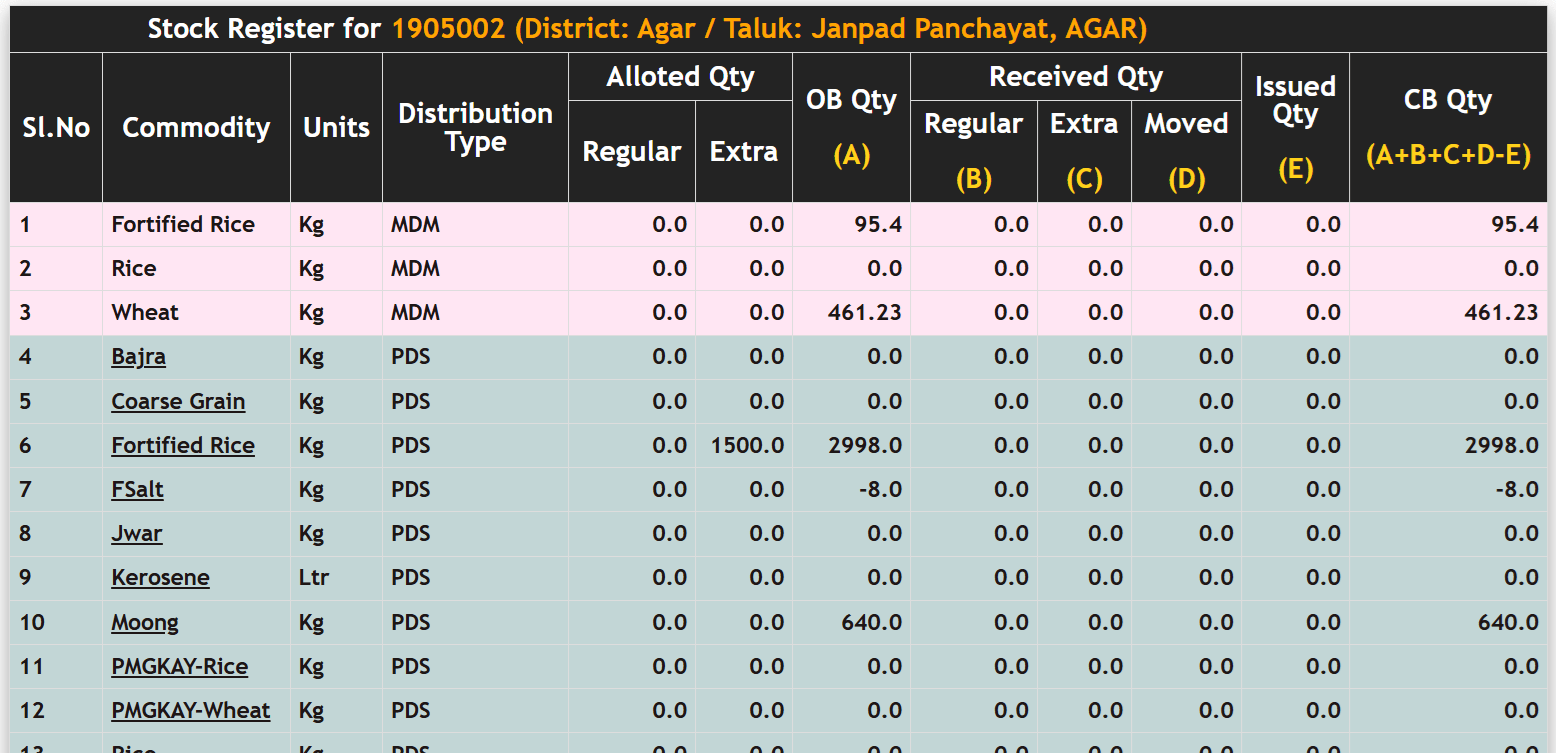Screen dimensions: 1556x753
Task: Click the CB Qty header
Action: [x=1448, y=128]
